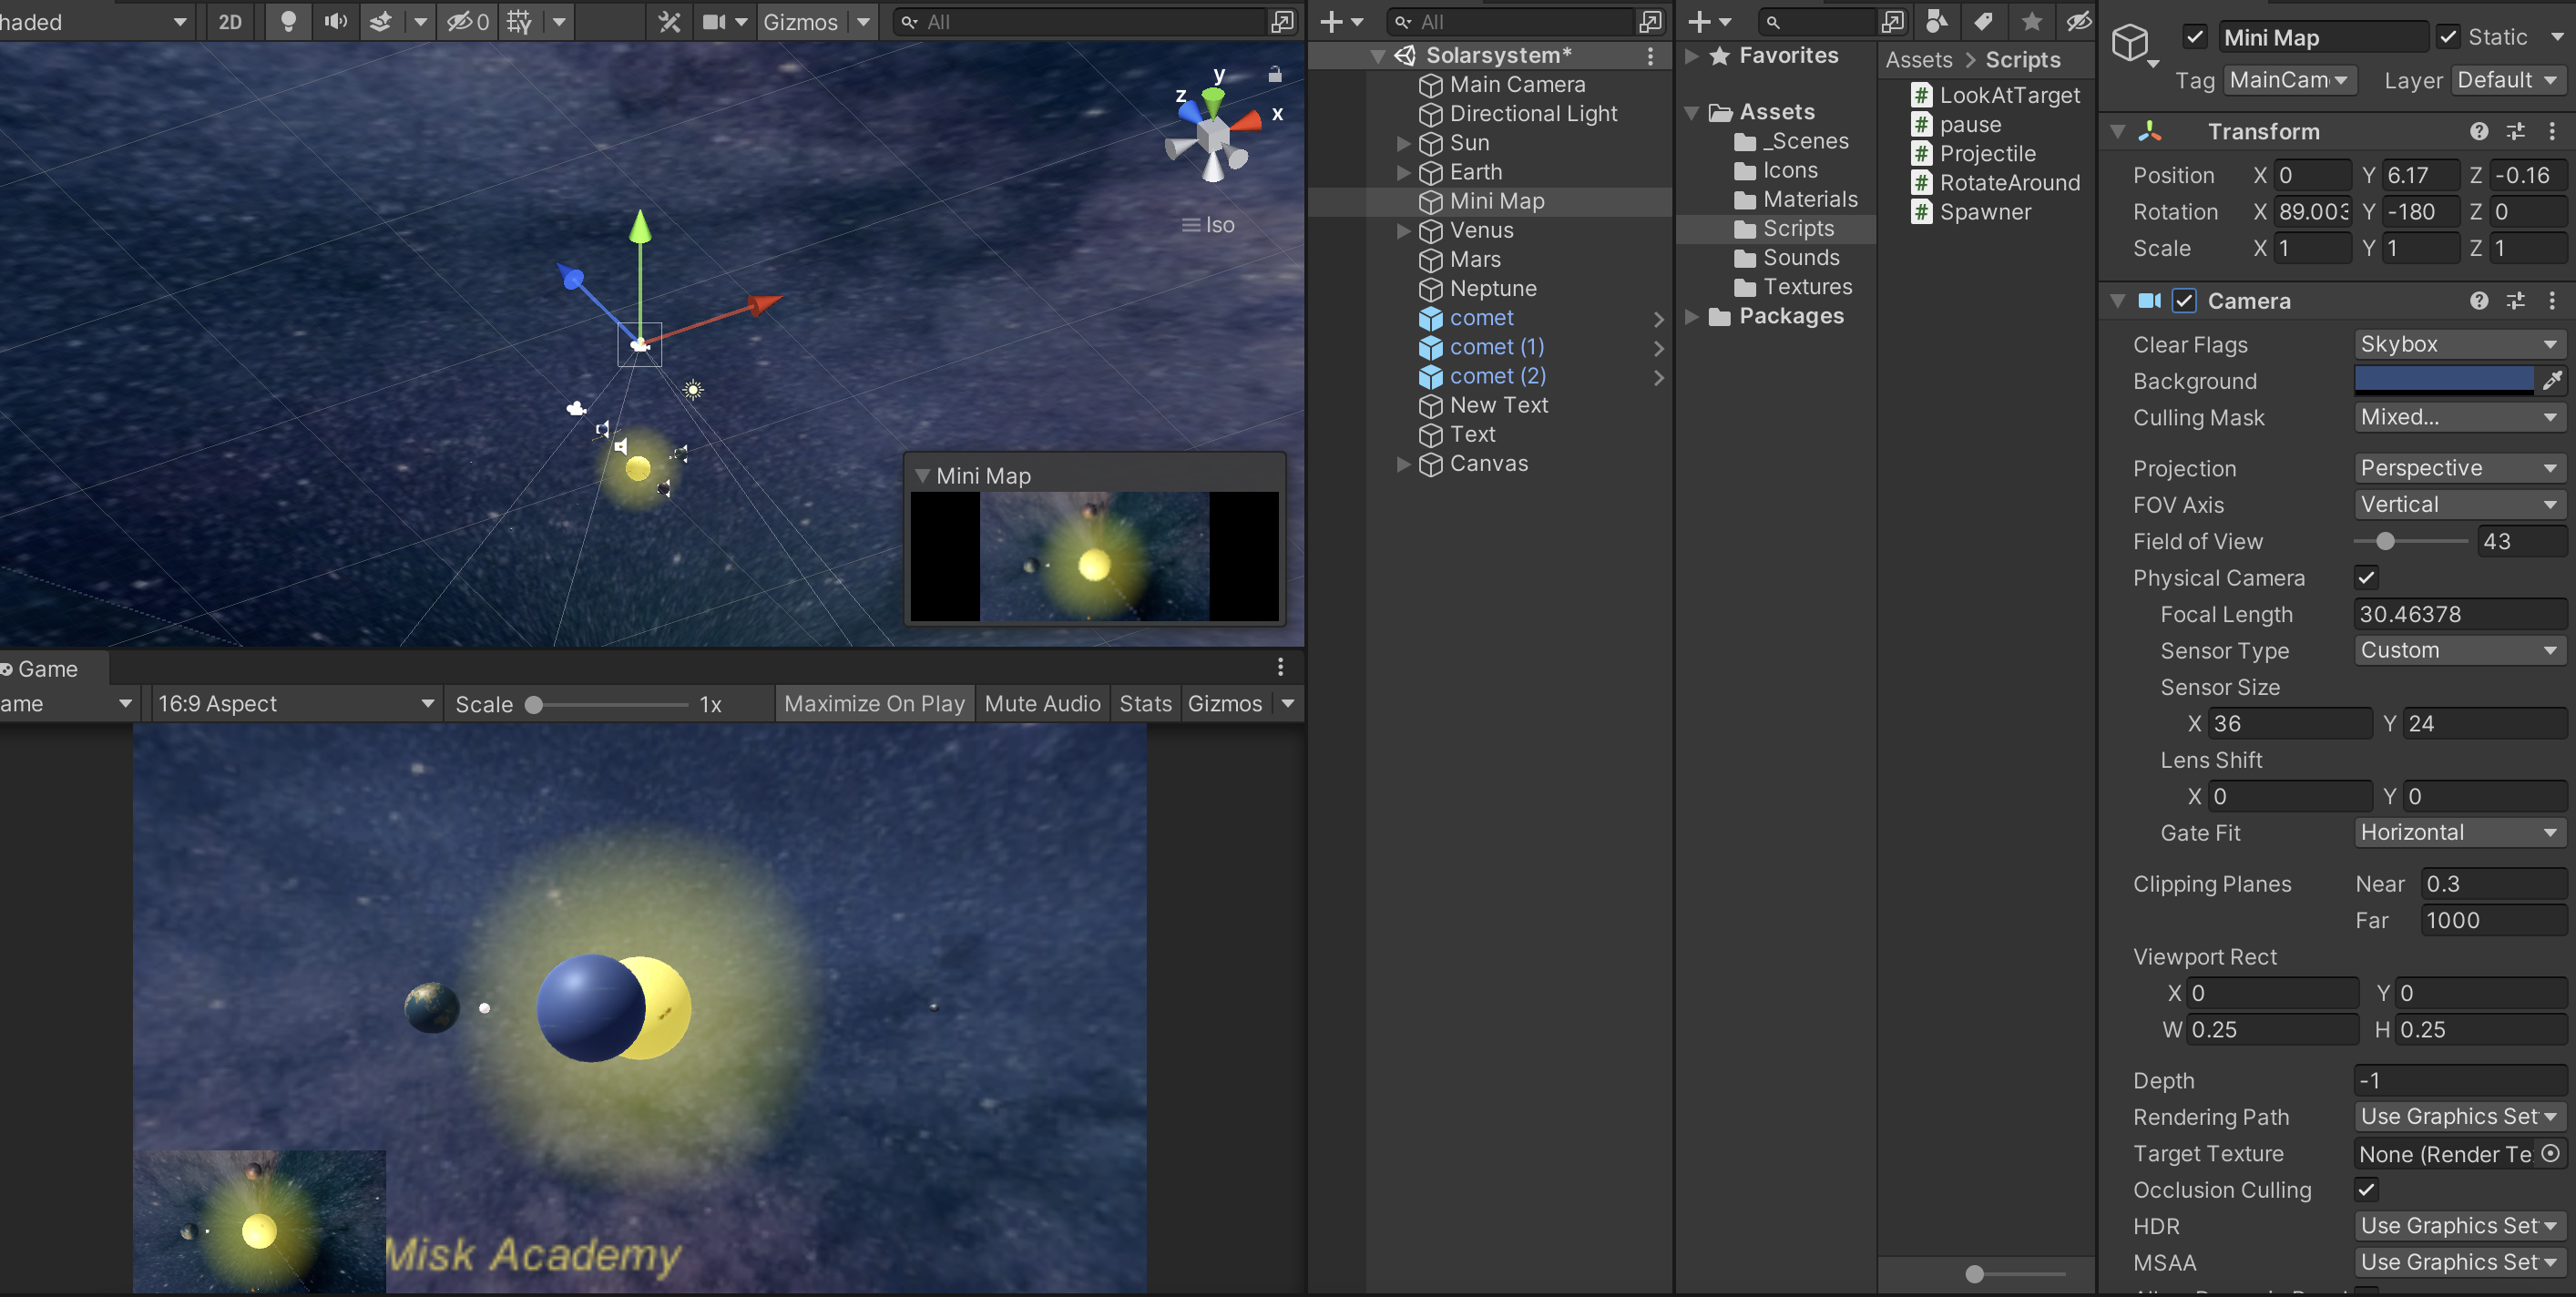
Task: Click search by type icon in Project panel
Action: [x=1937, y=21]
